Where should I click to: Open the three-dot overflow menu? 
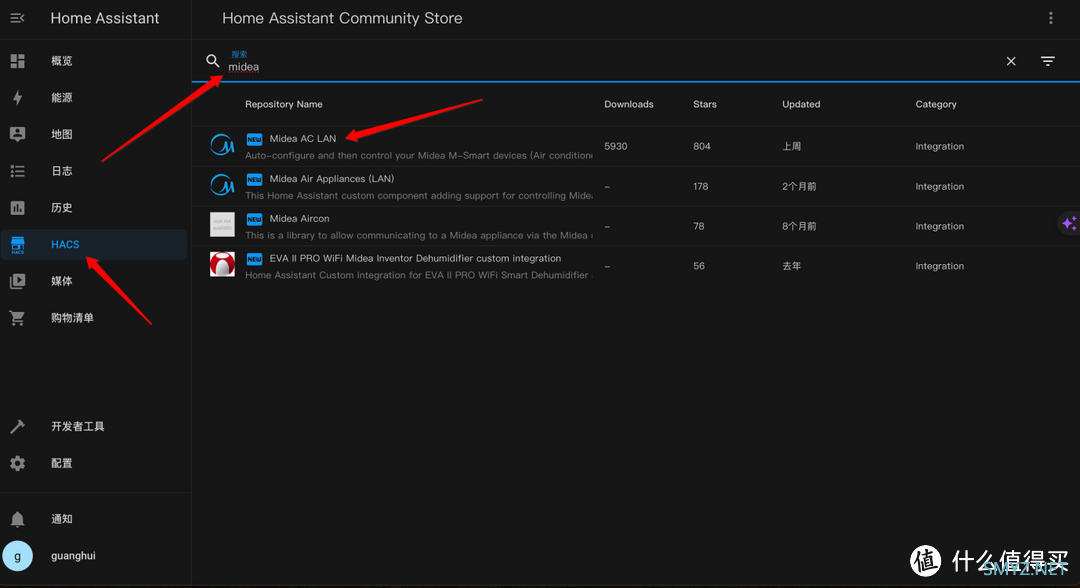[1050, 18]
